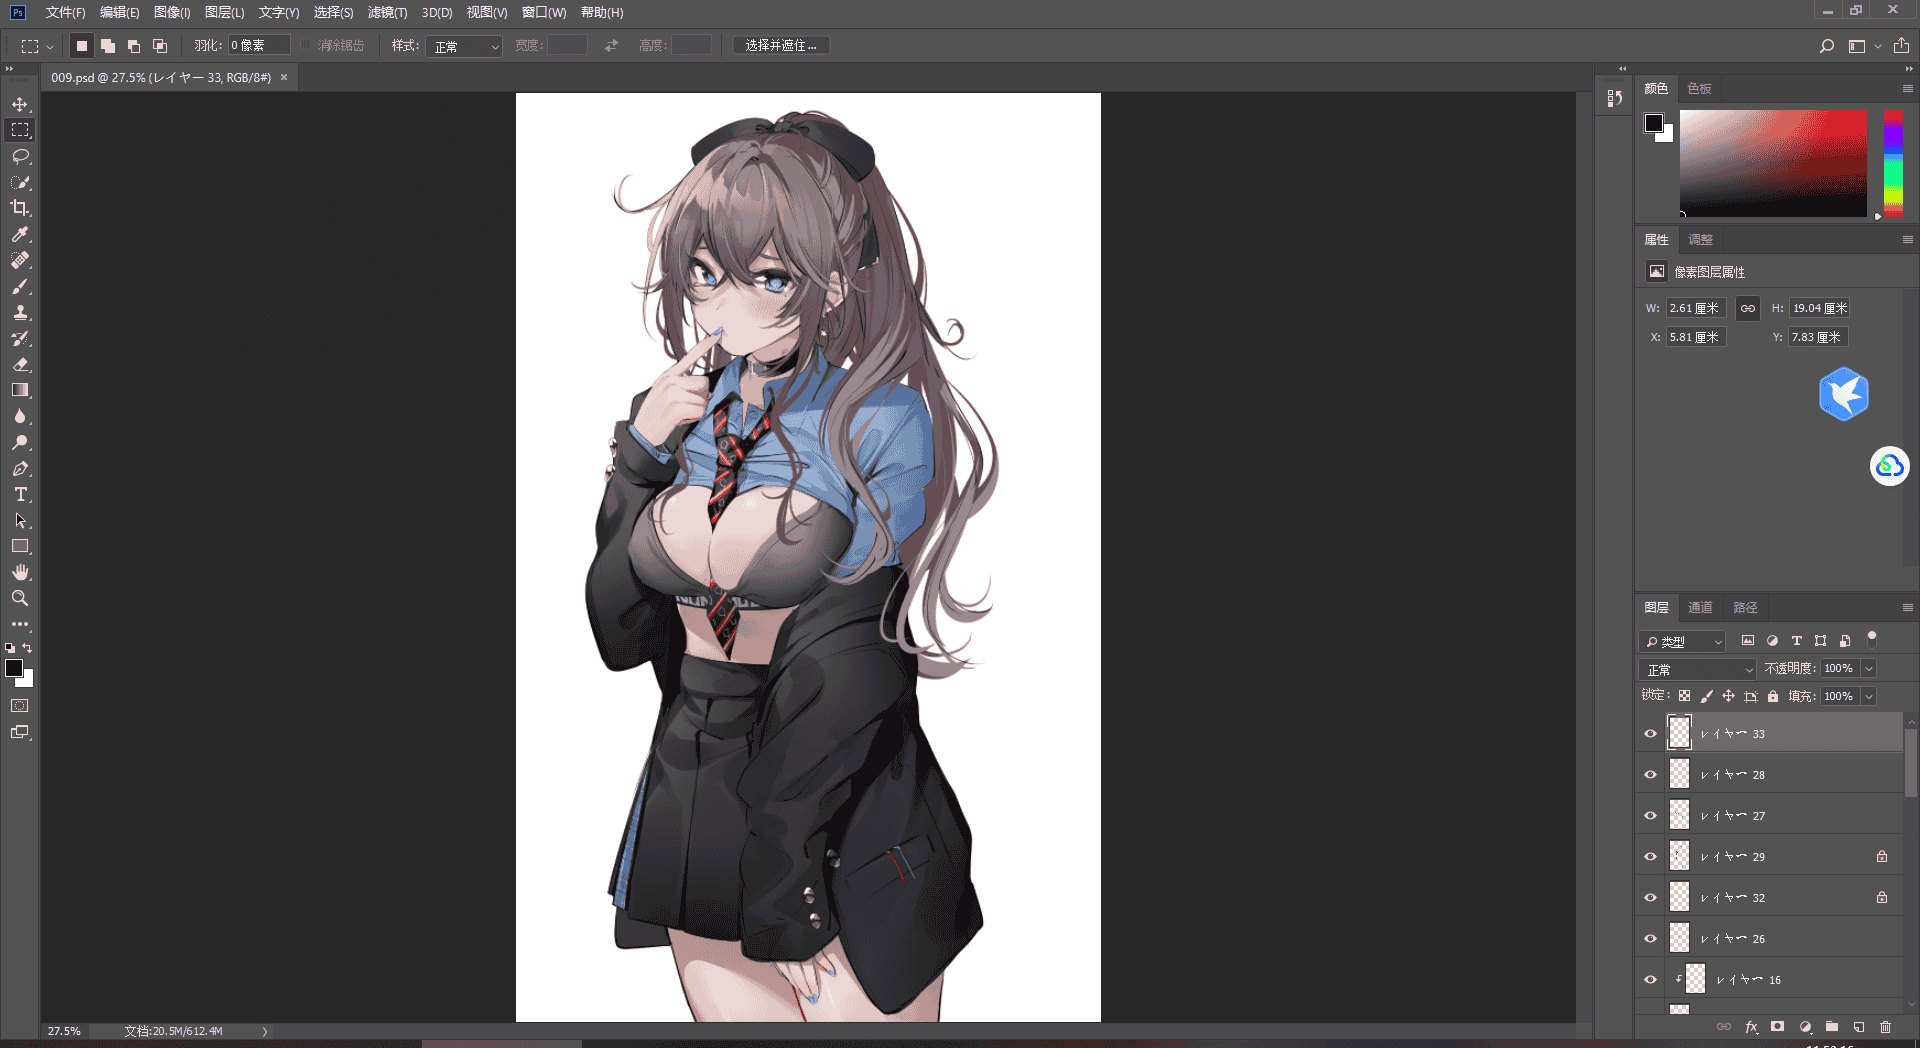Image resolution: width=1920 pixels, height=1048 pixels.
Task: Open the 样式 style dropdown
Action: point(464,46)
